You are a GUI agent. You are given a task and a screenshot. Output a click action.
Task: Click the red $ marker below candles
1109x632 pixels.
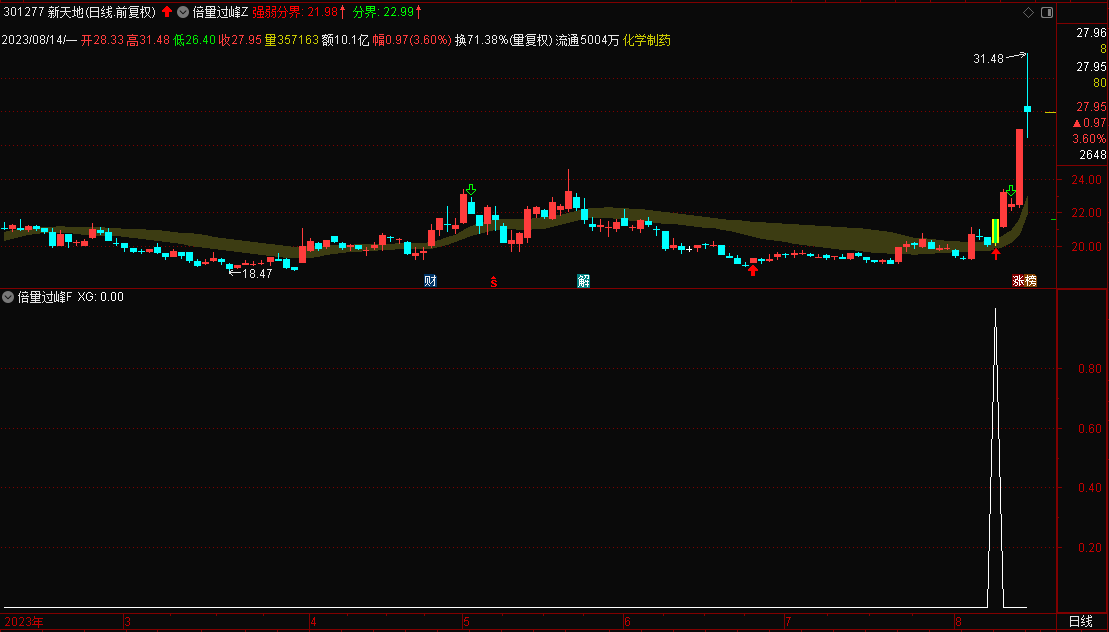(494, 282)
